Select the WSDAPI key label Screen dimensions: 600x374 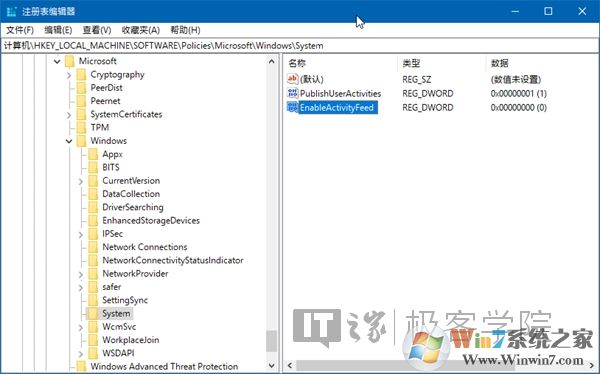(118, 353)
